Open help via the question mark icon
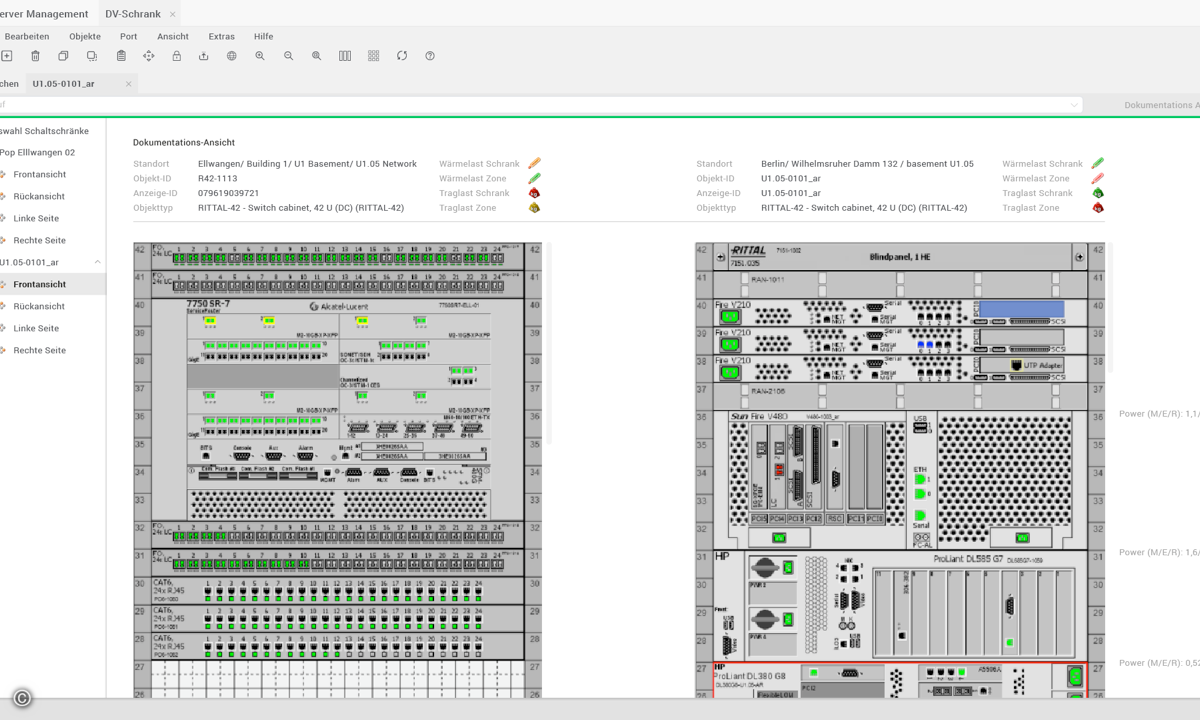 [x=430, y=56]
